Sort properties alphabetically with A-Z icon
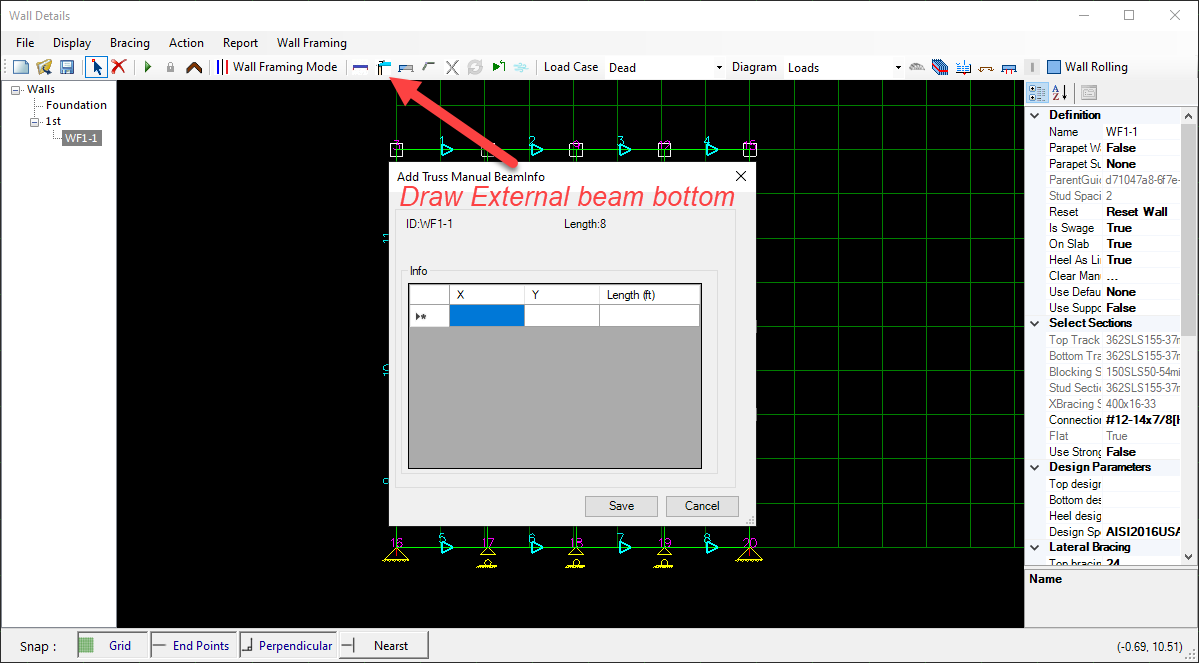1199x663 pixels. click(1060, 92)
